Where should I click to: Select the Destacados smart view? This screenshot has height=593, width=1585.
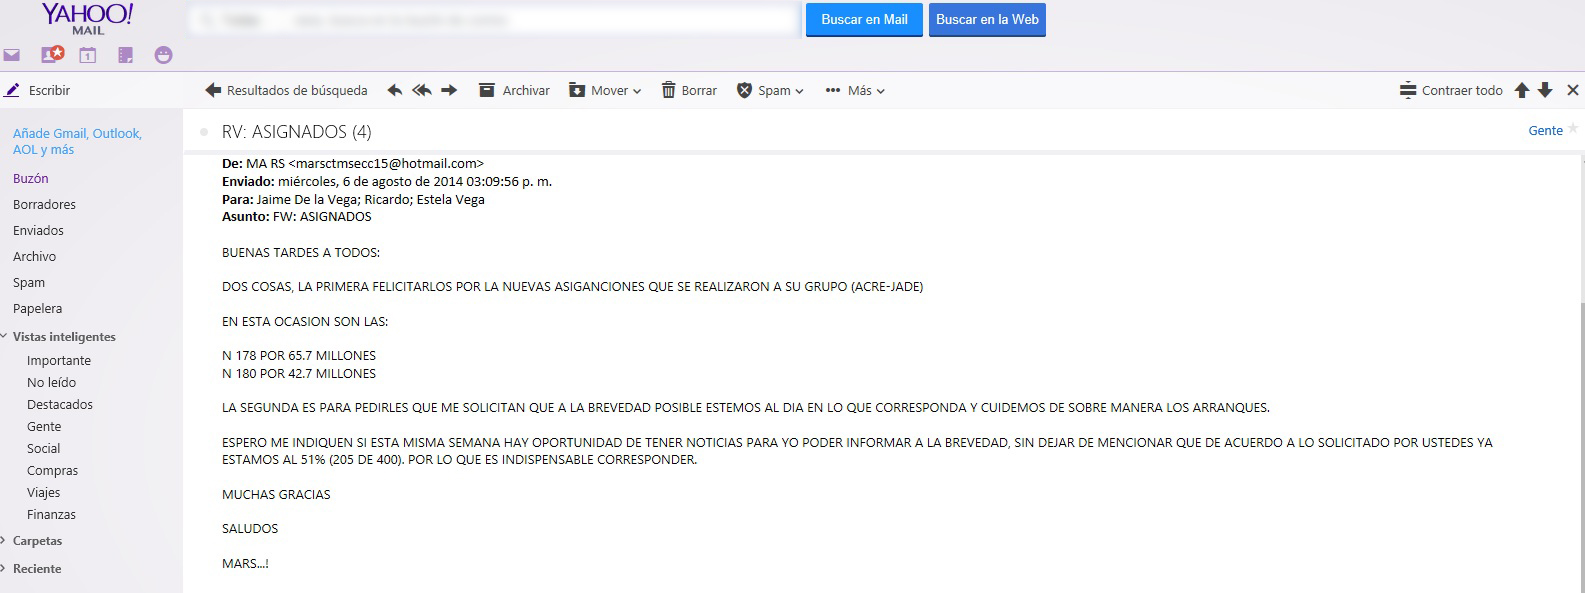[60, 404]
